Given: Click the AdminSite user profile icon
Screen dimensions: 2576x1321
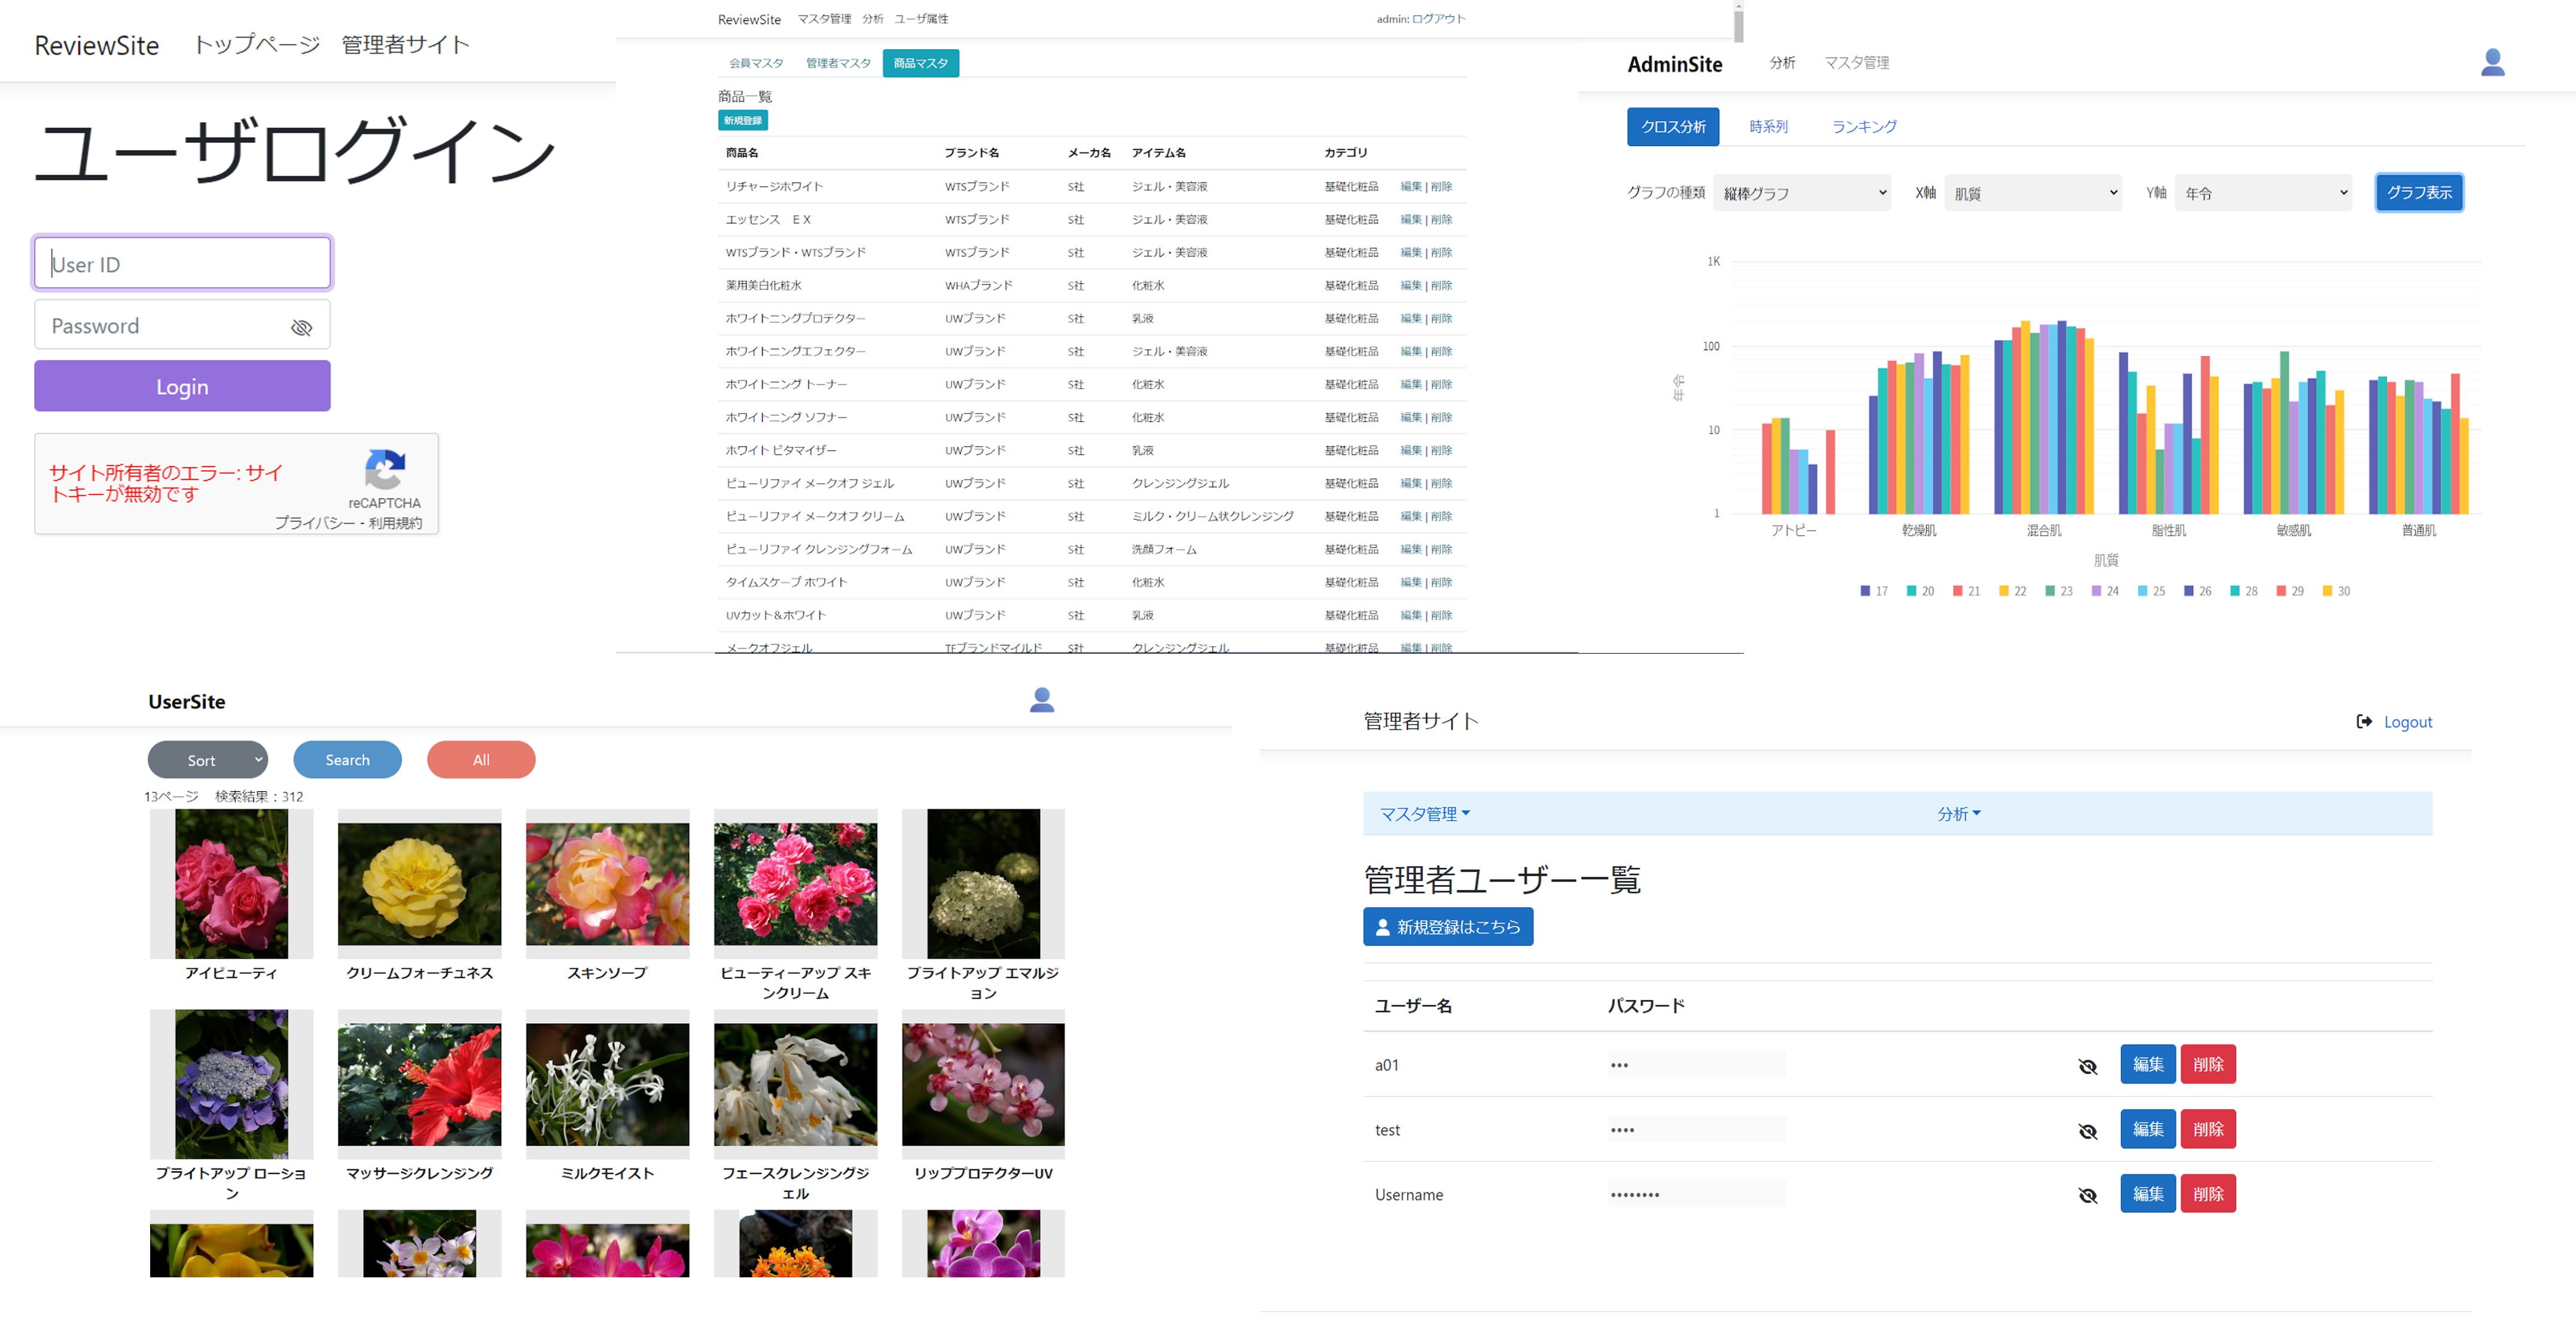Looking at the screenshot, I should click(2492, 62).
